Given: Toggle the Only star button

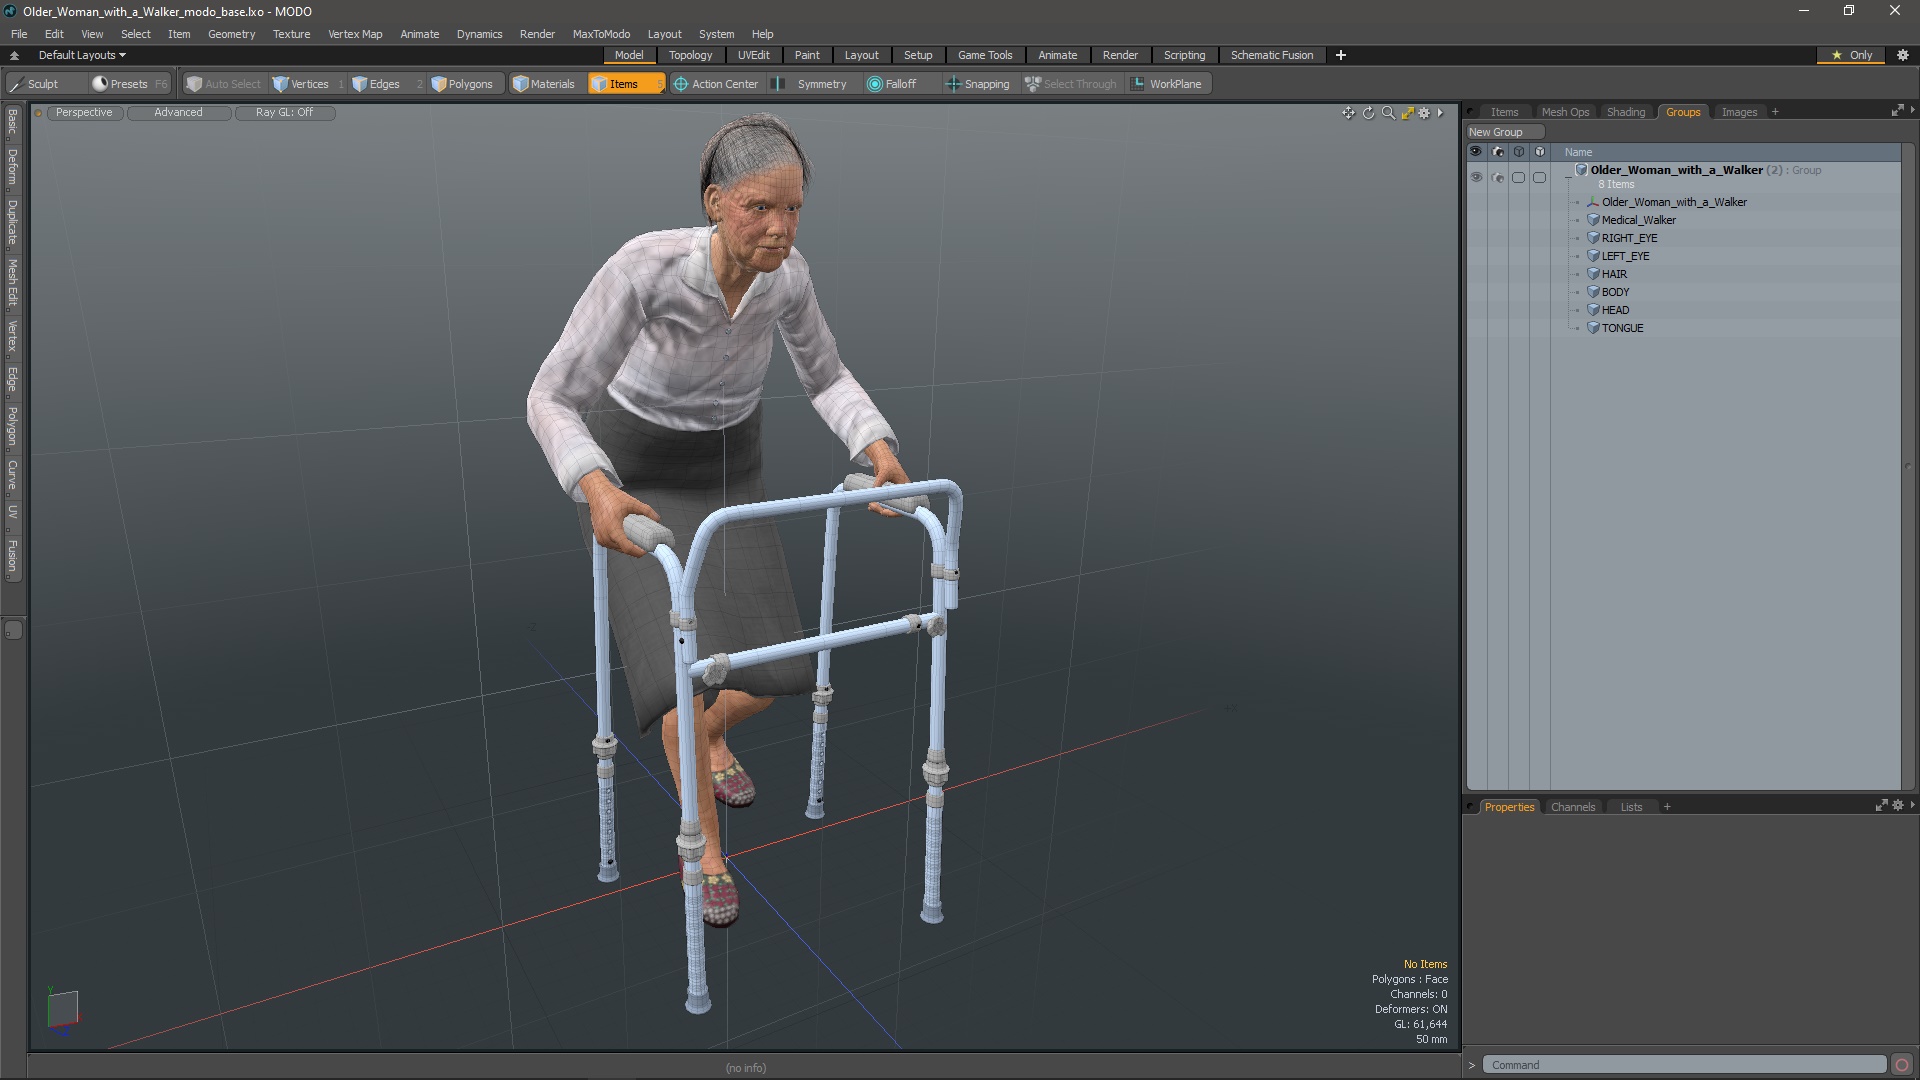Looking at the screenshot, I should [1851, 55].
